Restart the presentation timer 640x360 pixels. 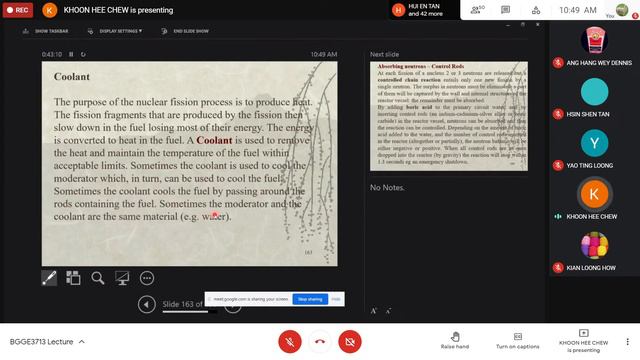pos(83,54)
